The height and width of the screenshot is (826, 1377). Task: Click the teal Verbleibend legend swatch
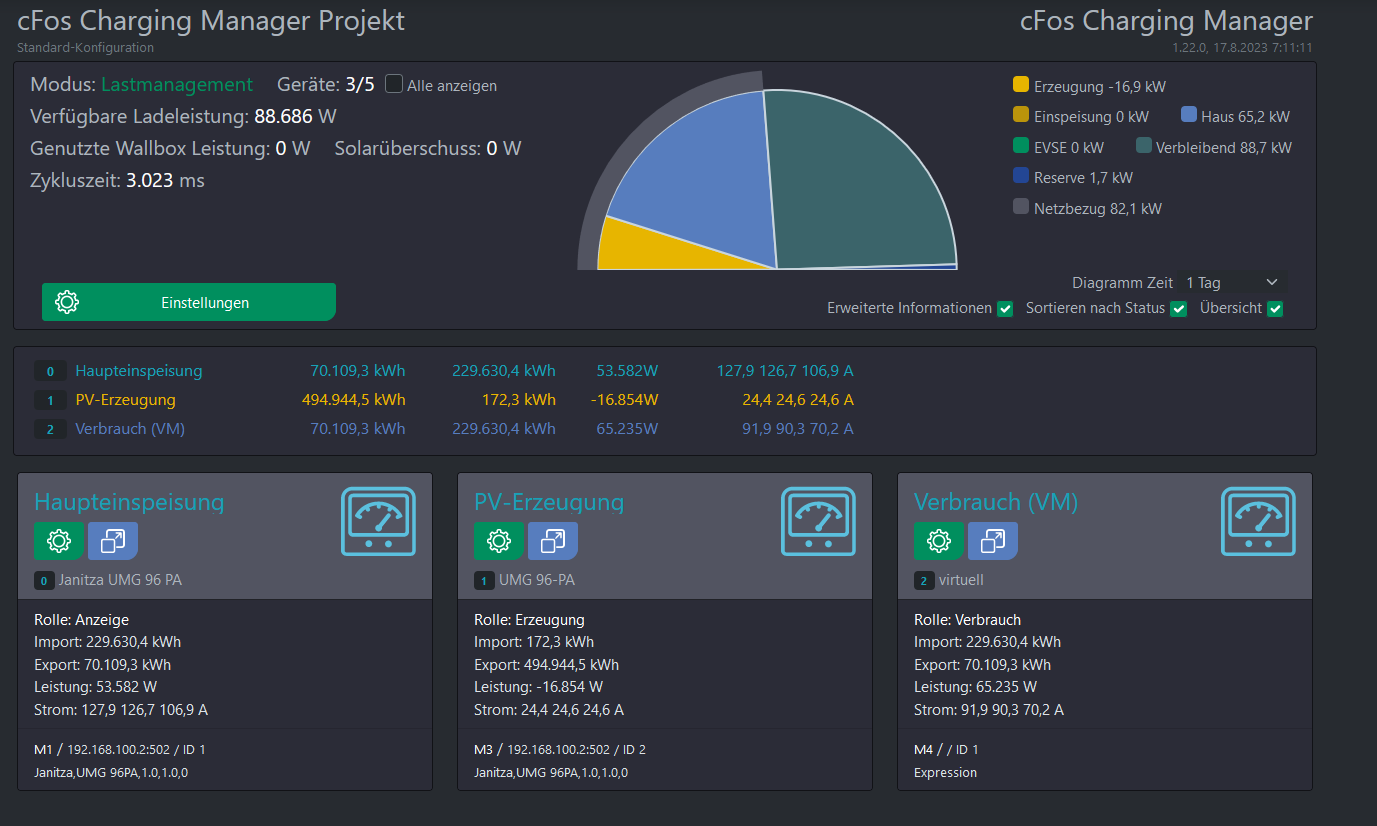pos(1144,146)
